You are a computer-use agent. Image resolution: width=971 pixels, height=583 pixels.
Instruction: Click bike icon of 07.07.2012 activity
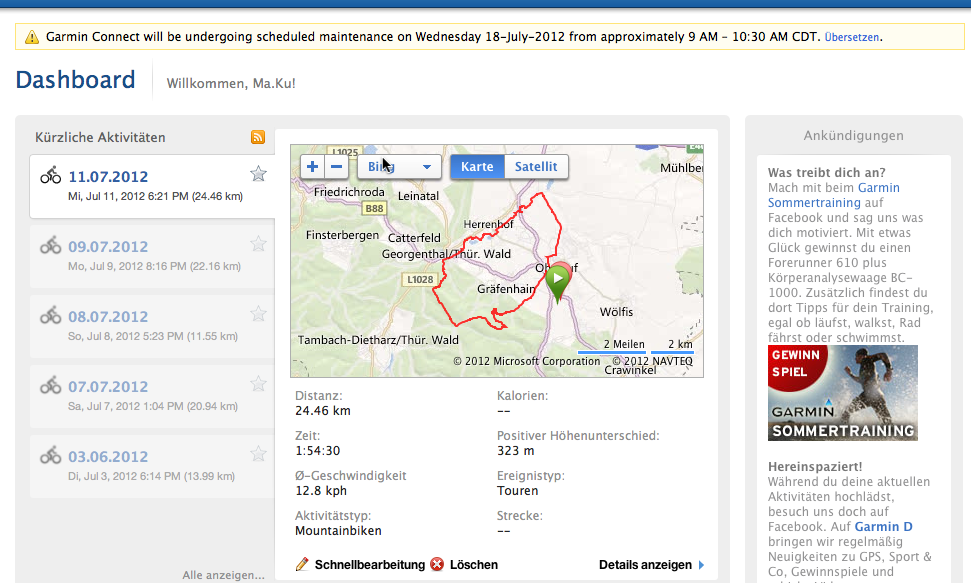coord(51,385)
